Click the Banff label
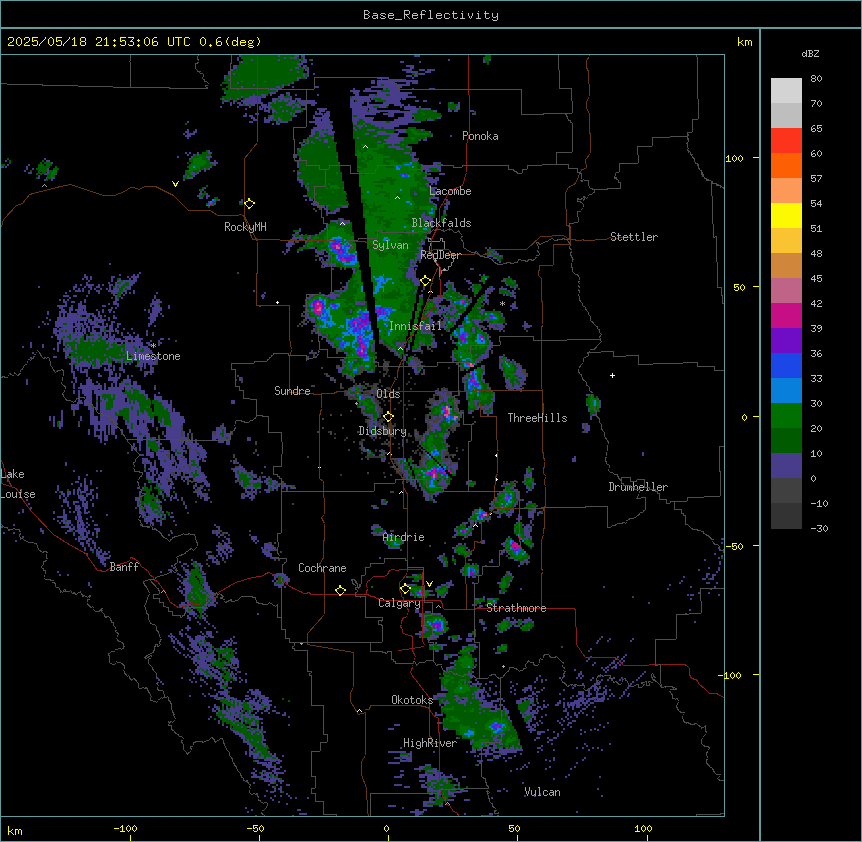The image size is (862, 842). [124, 567]
